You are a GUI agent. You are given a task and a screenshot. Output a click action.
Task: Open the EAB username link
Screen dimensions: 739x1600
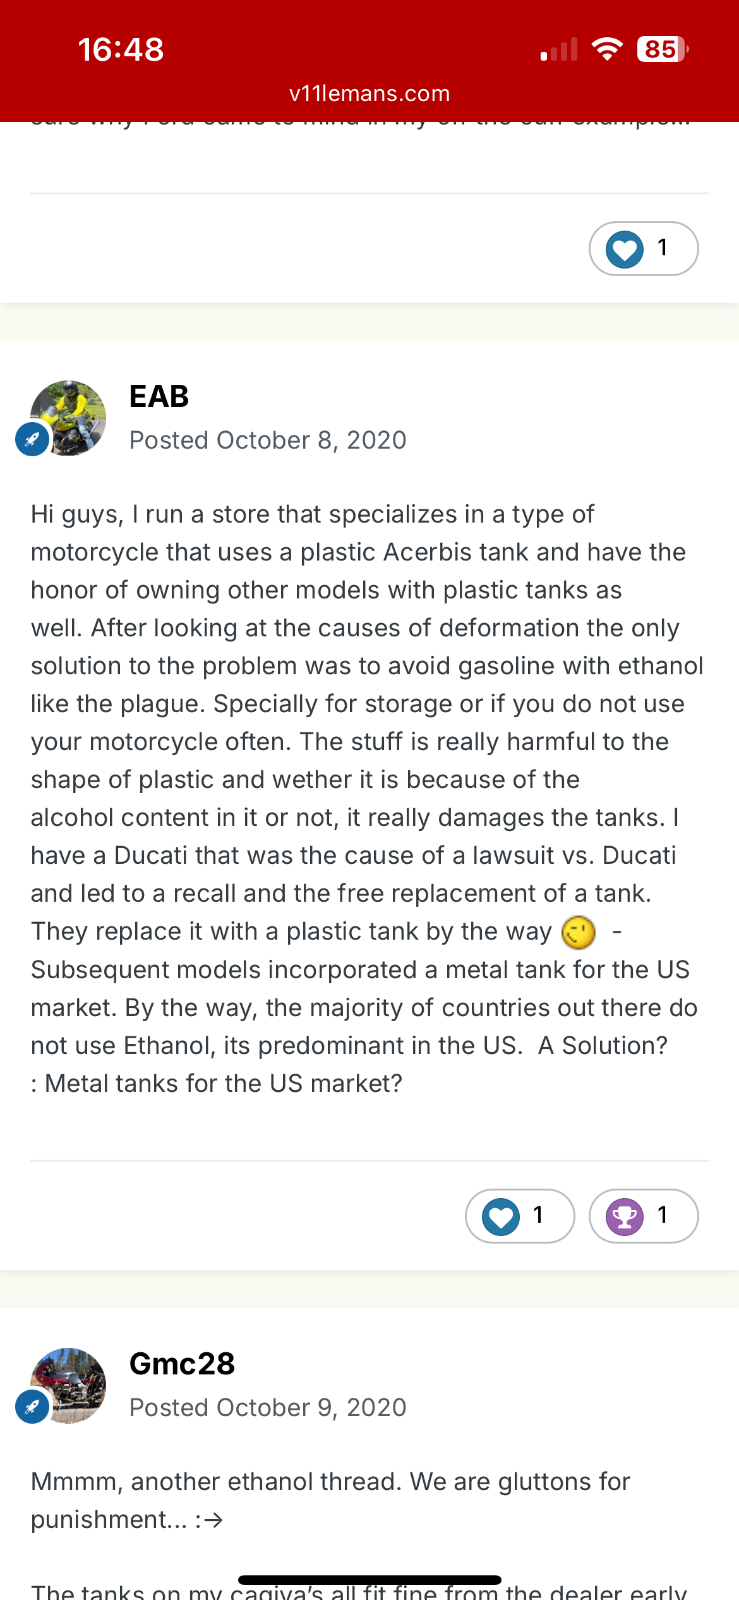(x=159, y=397)
